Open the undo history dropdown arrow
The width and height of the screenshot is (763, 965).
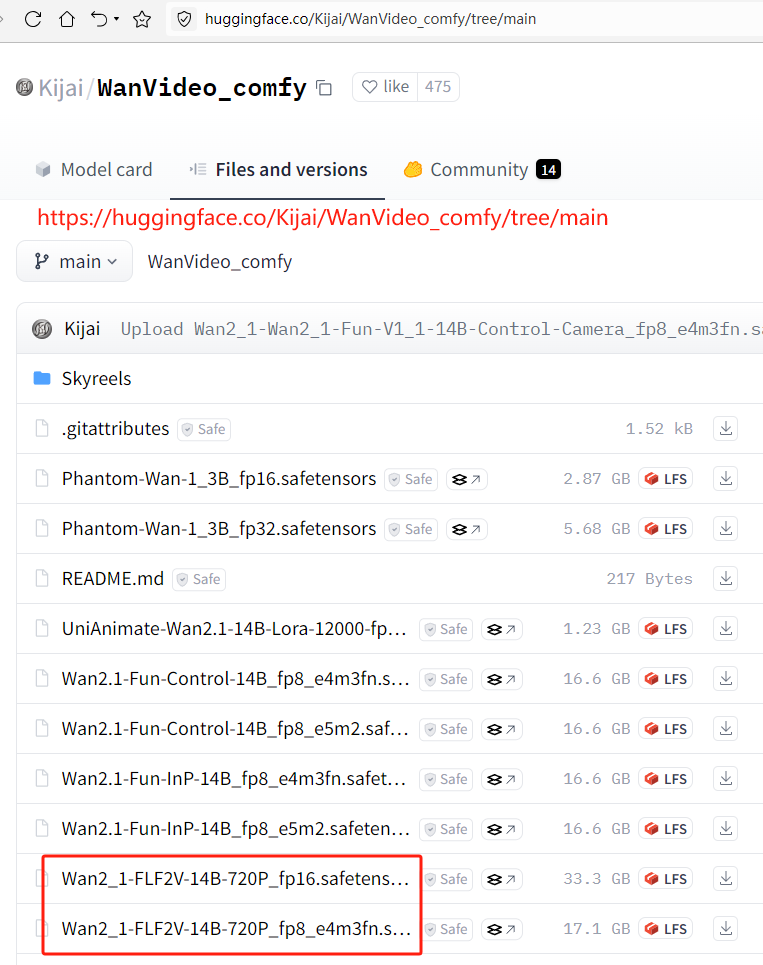[116, 19]
